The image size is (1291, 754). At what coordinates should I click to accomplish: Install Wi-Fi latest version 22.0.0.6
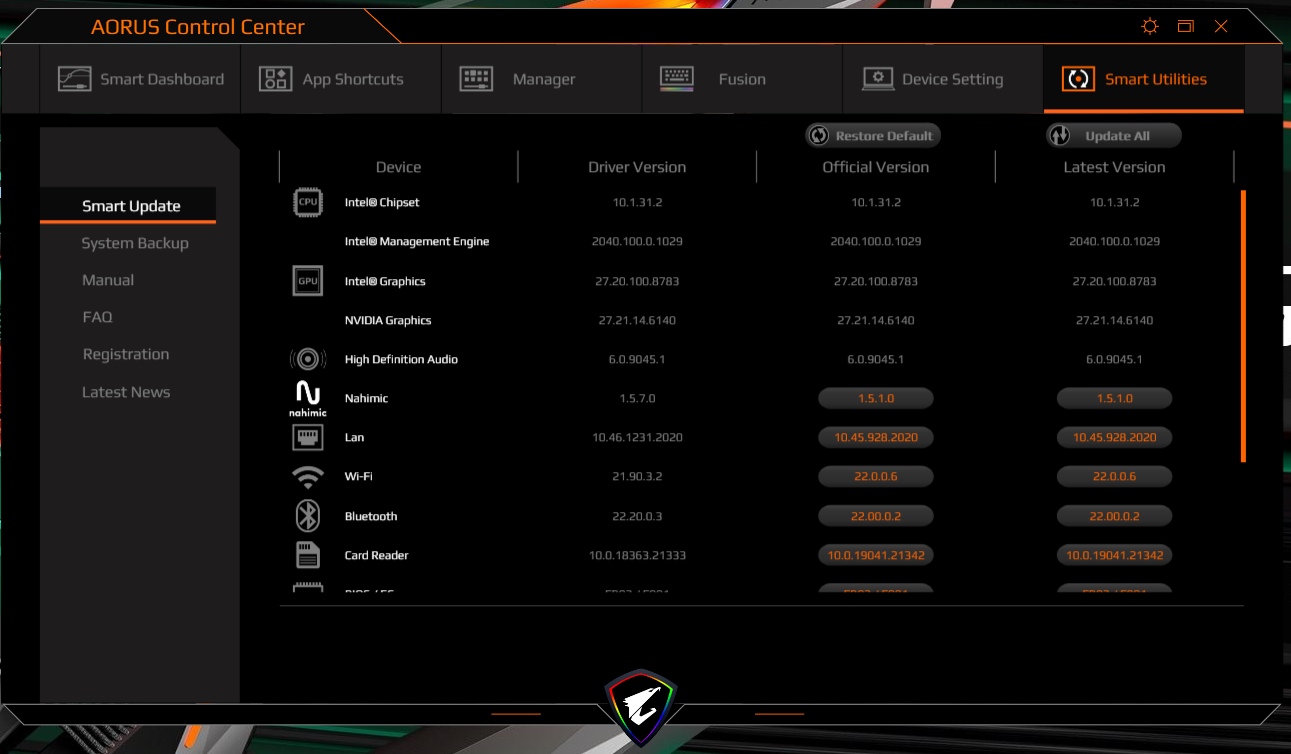coord(1114,476)
